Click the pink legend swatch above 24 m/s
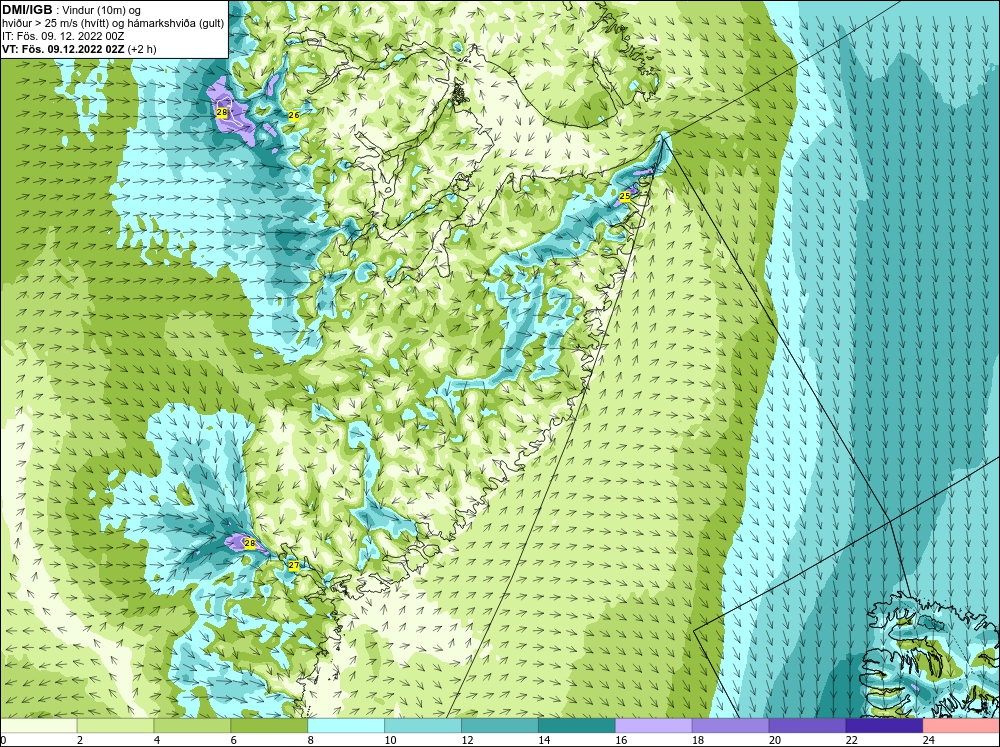 point(961,725)
